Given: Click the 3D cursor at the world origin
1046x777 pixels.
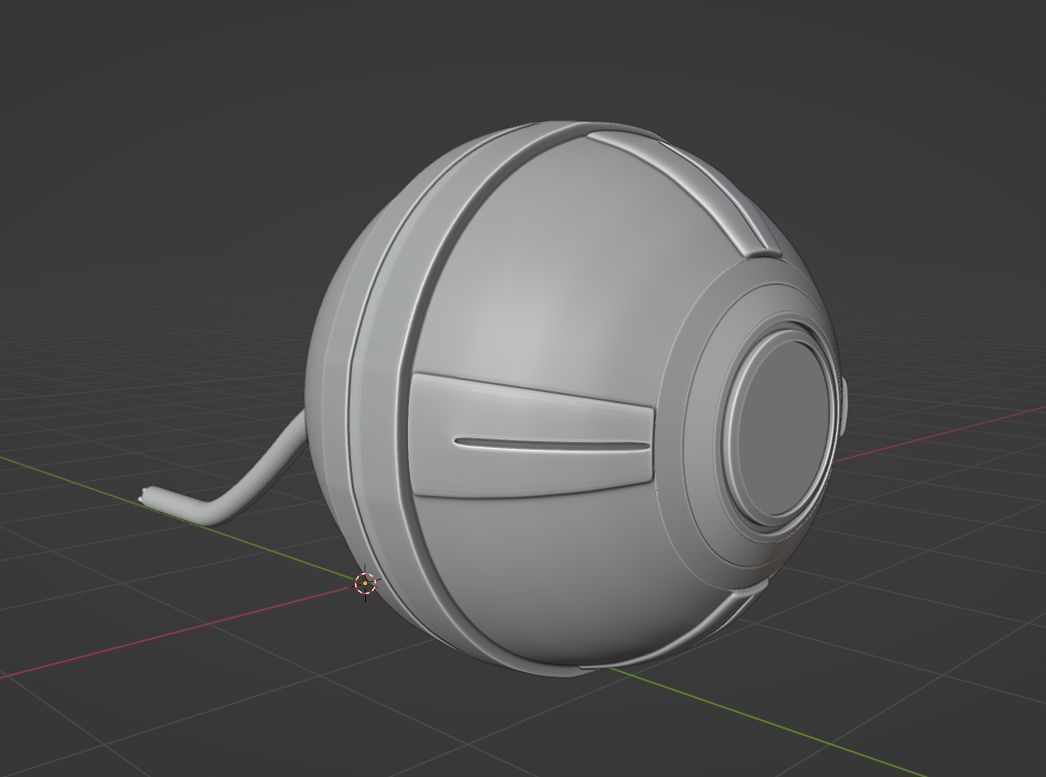Looking at the screenshot, I should [365, 584].
